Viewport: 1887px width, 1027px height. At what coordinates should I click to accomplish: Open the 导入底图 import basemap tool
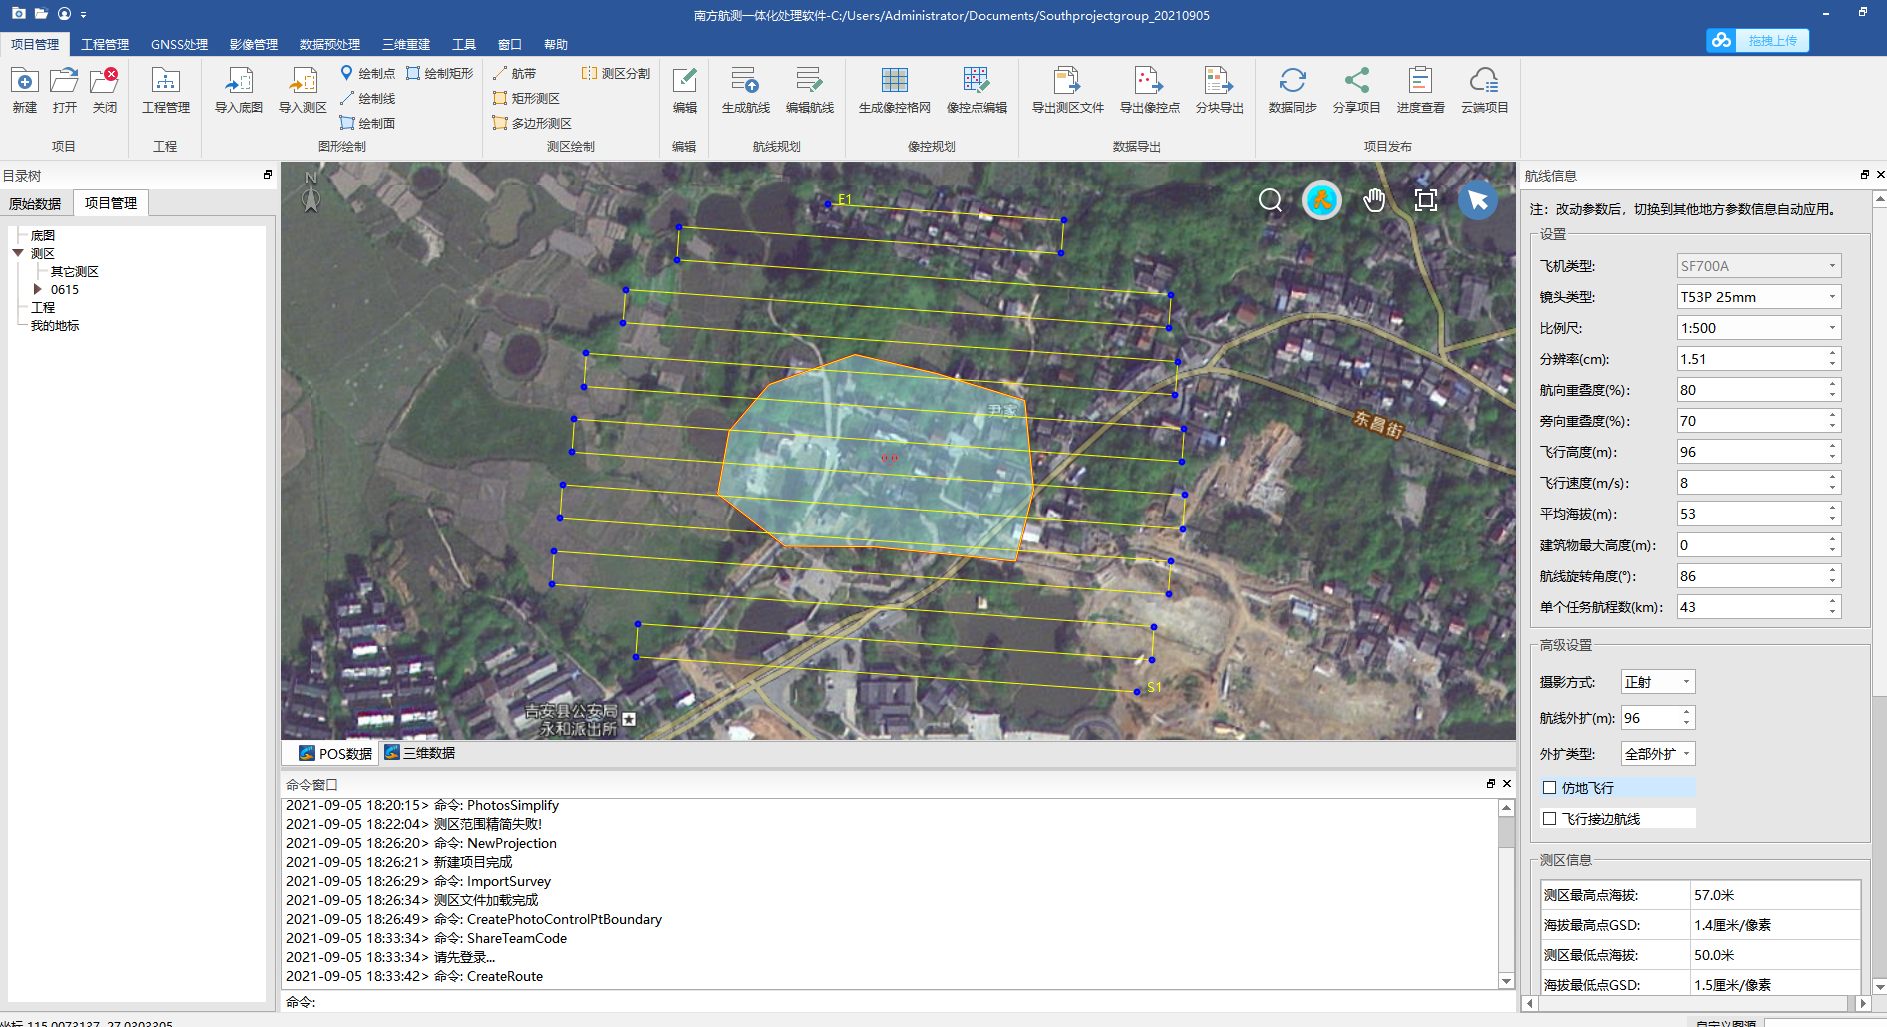coord(238,81)
